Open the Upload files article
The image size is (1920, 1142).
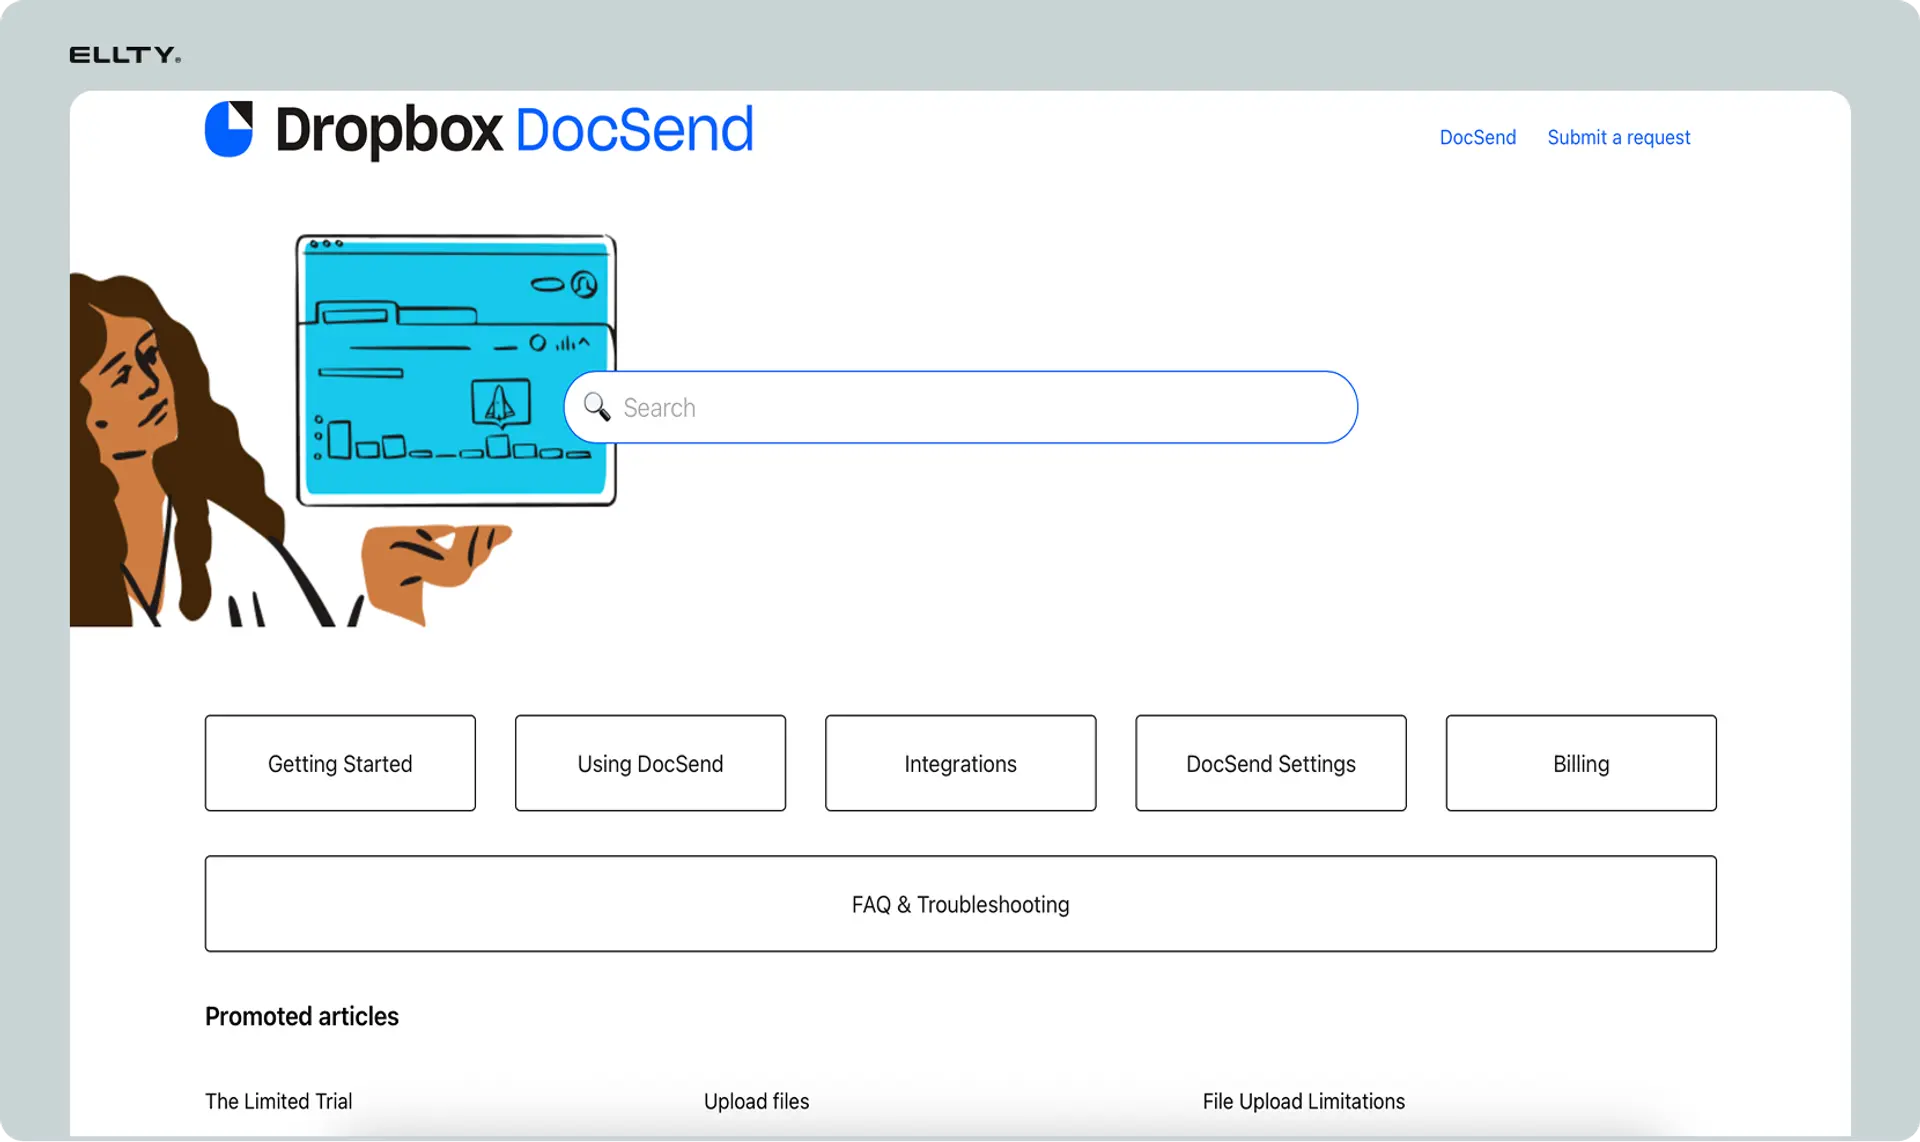(x=756, y=1101)
